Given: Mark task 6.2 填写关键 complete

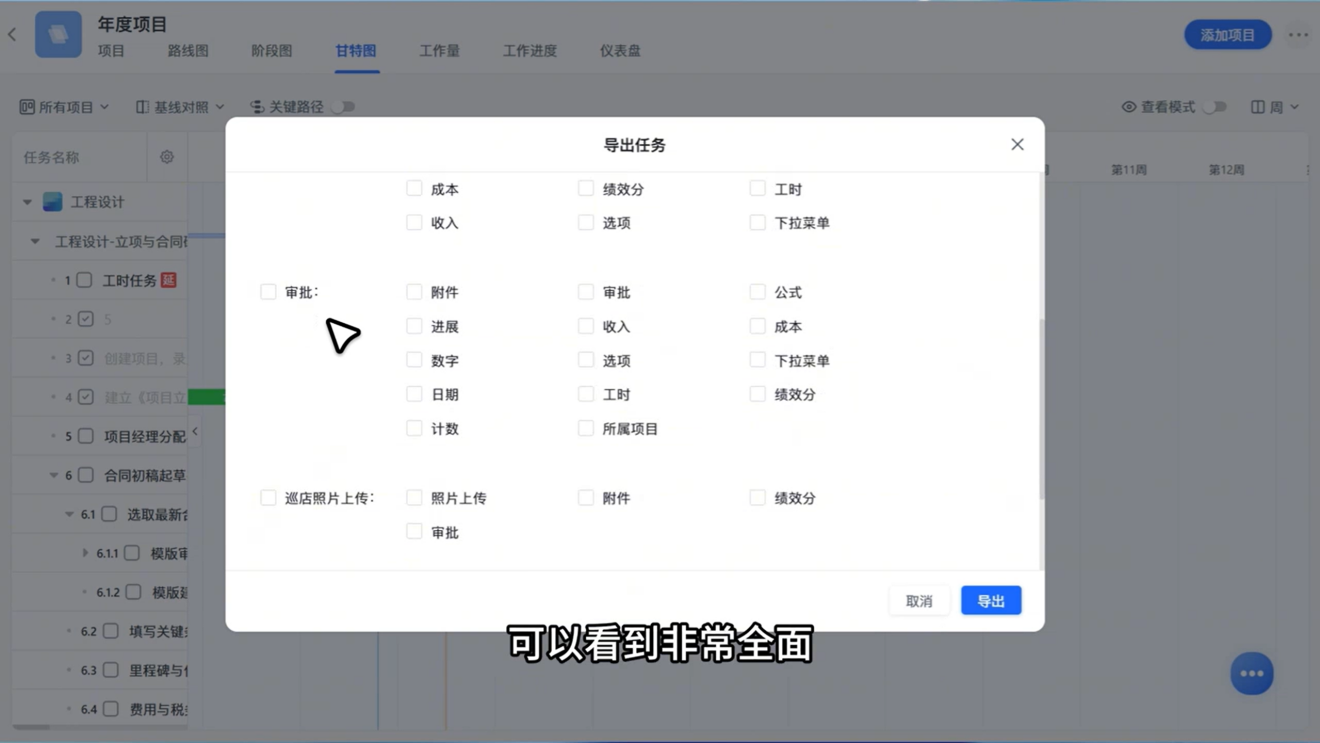Looking at the screenshot, I should [x=111, y=631].
